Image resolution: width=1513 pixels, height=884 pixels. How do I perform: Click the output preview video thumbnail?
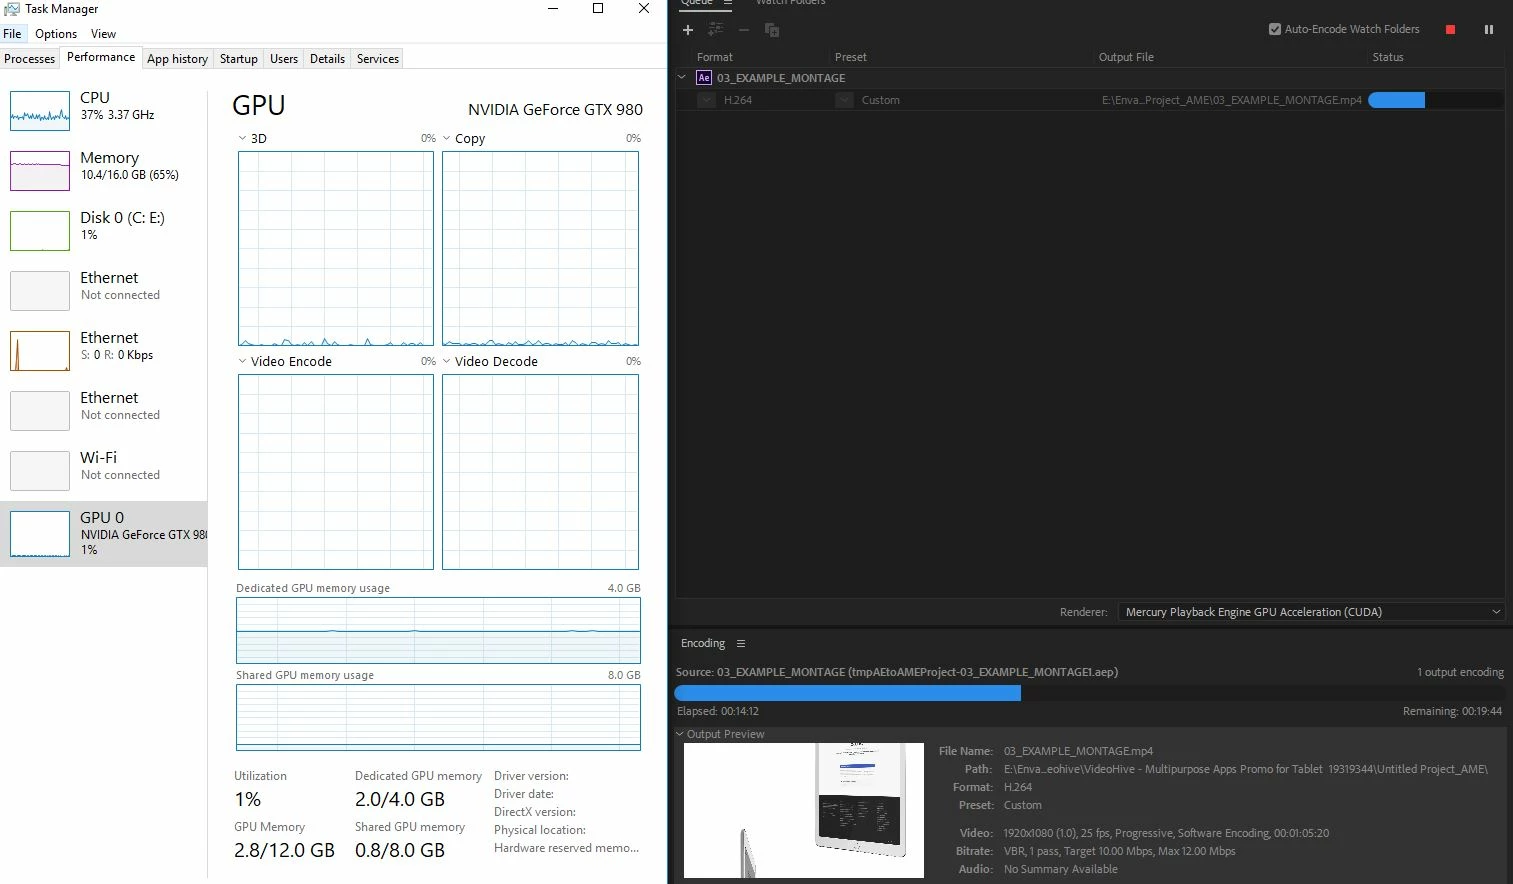(x=804, y=810)
